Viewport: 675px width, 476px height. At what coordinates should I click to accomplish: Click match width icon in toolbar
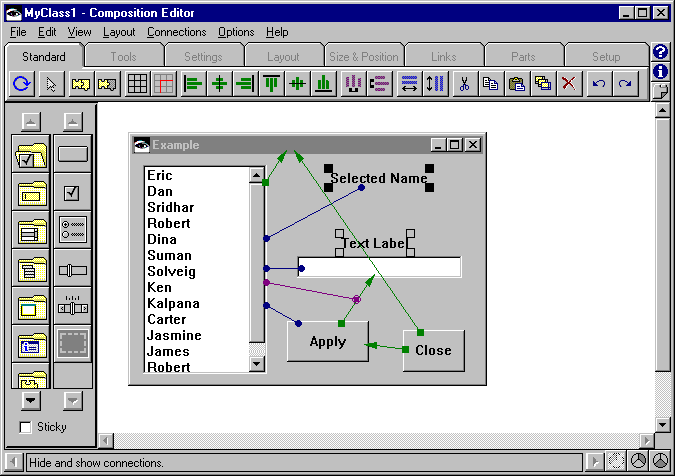click(x=409, y=83)
